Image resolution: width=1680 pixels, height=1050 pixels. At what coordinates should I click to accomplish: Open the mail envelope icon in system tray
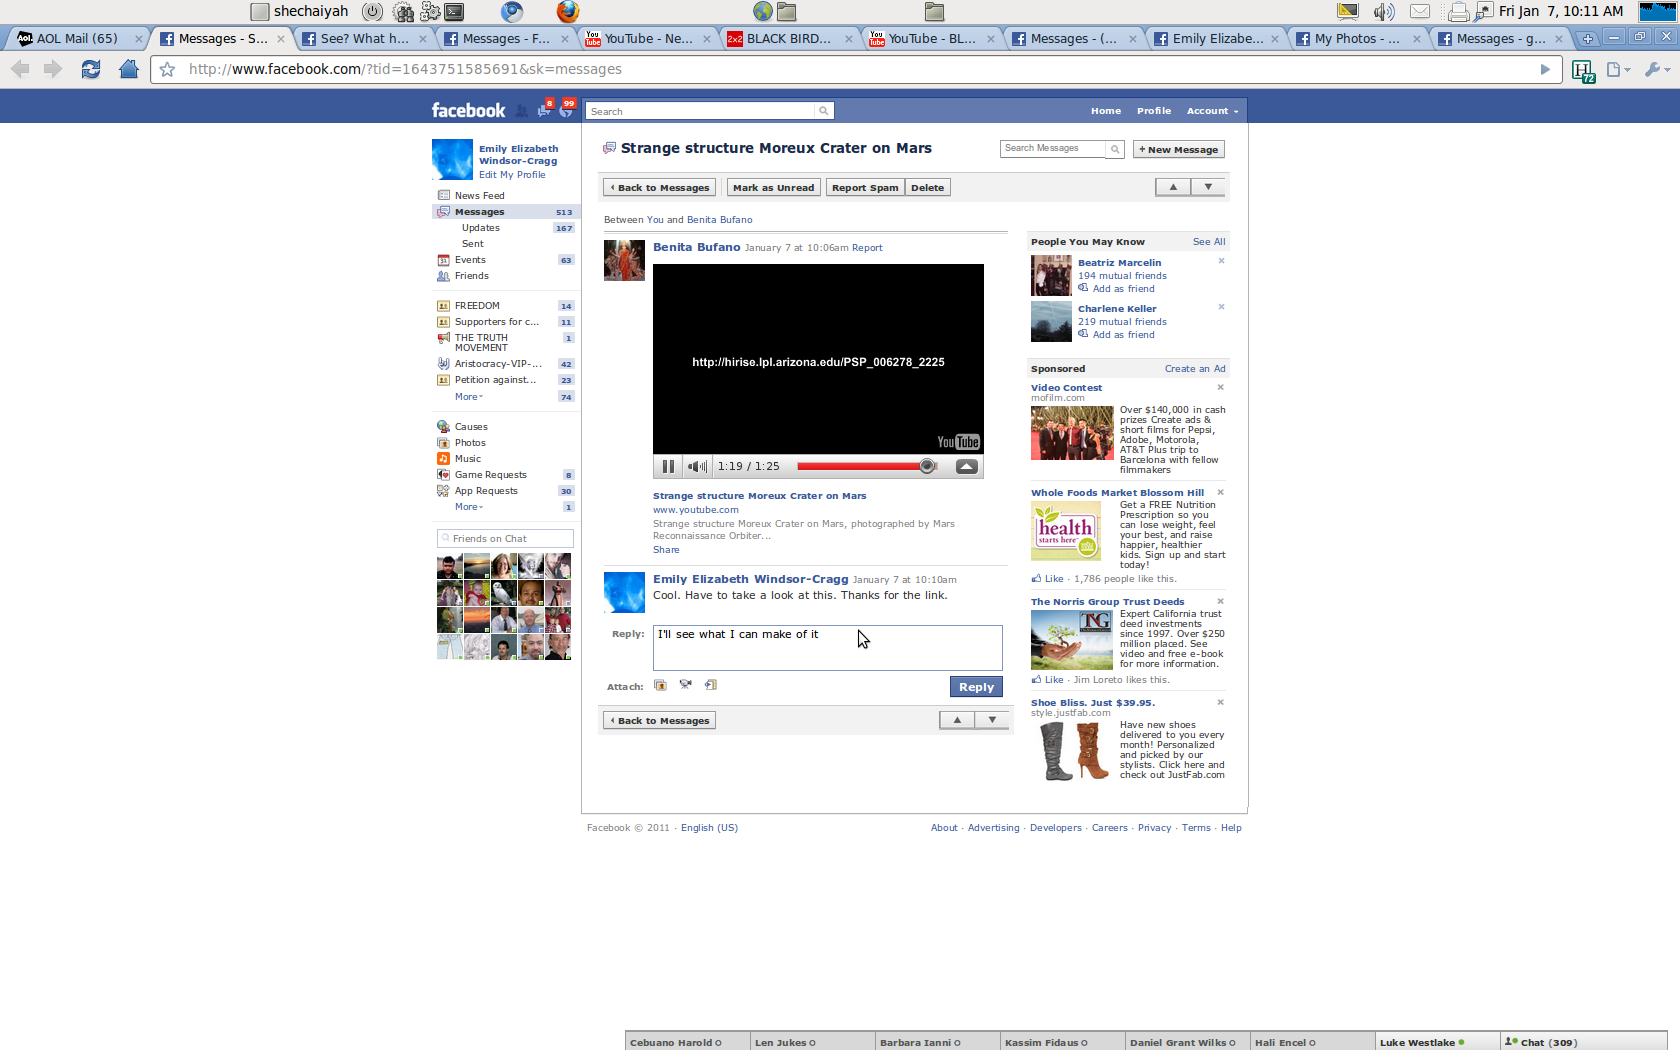(1420, 12)
